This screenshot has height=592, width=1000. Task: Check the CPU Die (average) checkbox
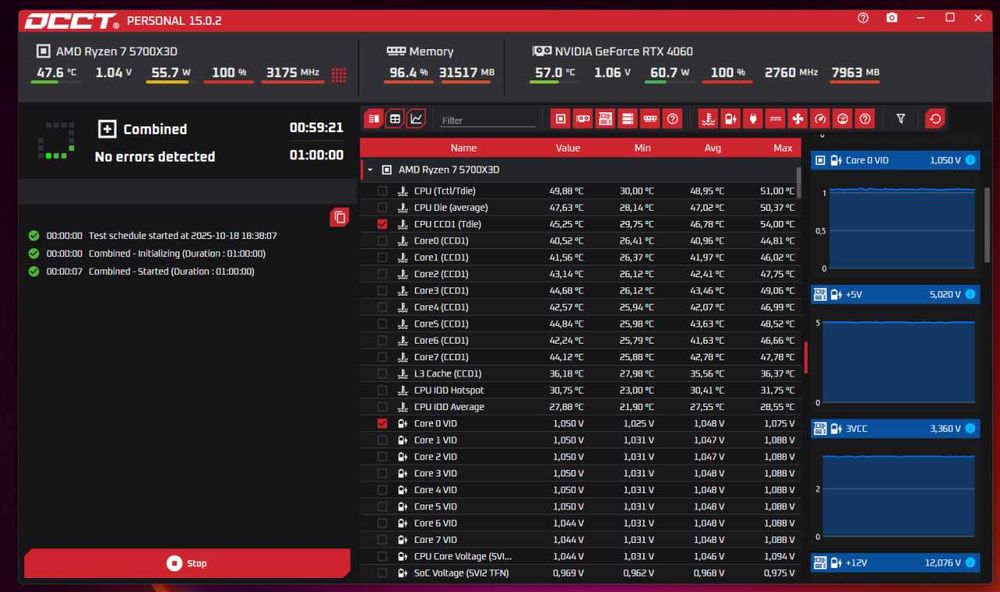pos(382,207)
